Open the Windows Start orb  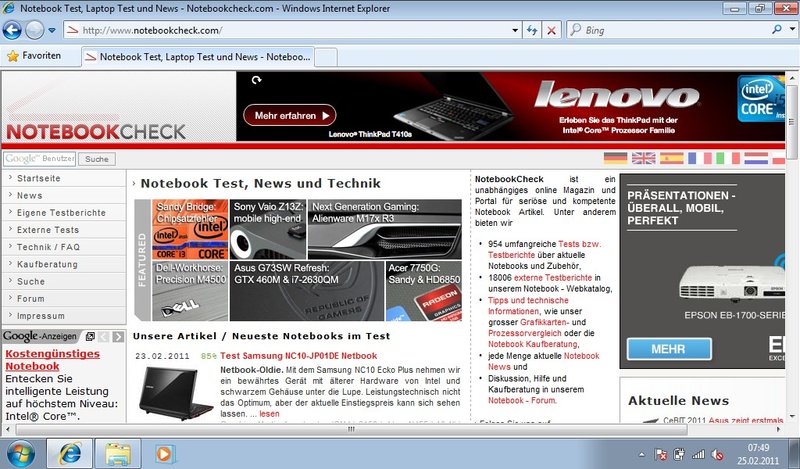pos(20,454)
